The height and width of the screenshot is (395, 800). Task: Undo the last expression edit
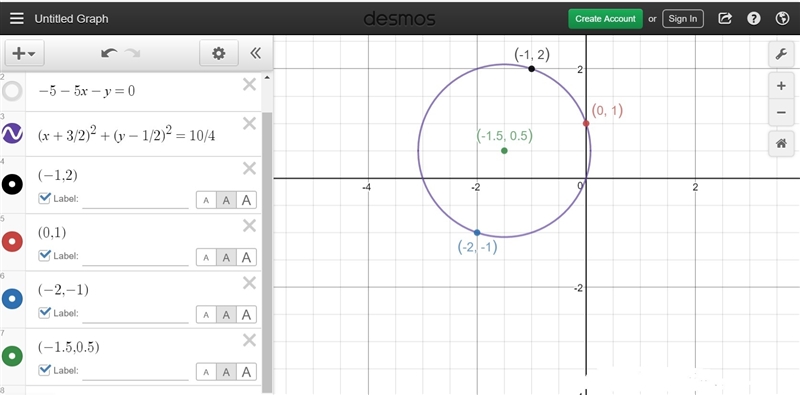(109, 53)
